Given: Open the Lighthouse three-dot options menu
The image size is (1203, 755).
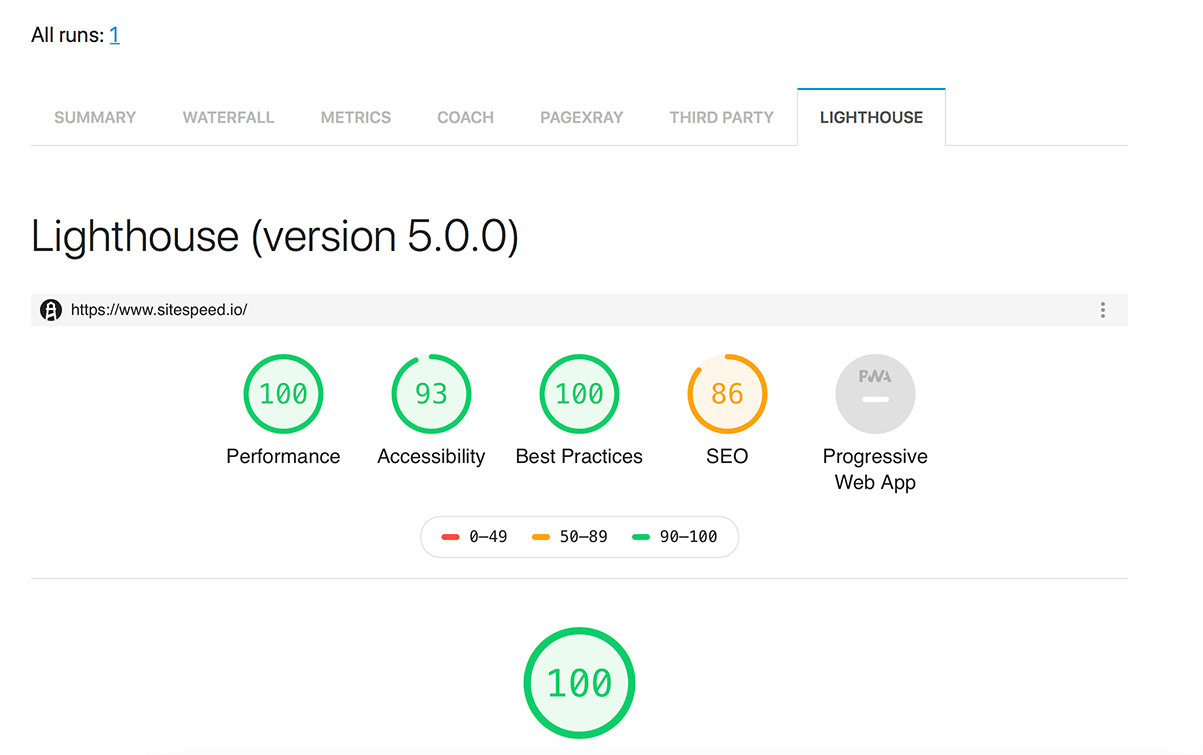Looking at the screenshot, I should click(x=1103, y=310).
